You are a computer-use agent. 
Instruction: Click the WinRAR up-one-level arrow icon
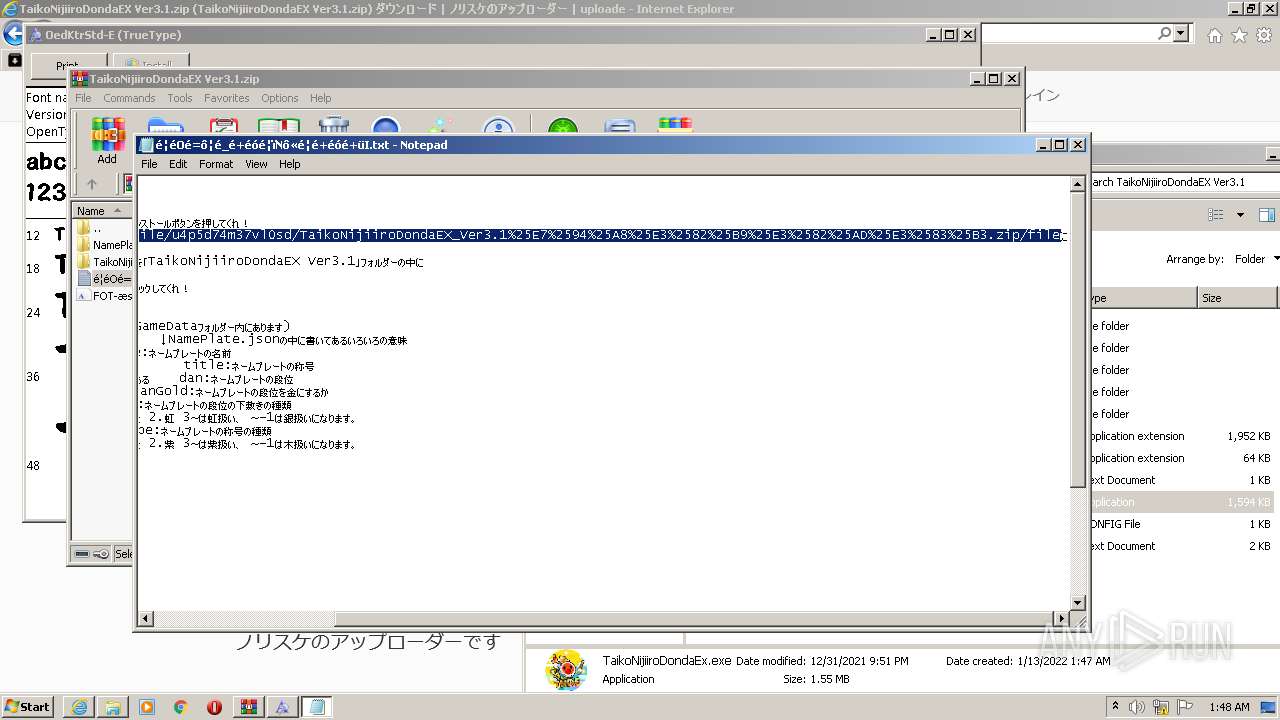92,184
